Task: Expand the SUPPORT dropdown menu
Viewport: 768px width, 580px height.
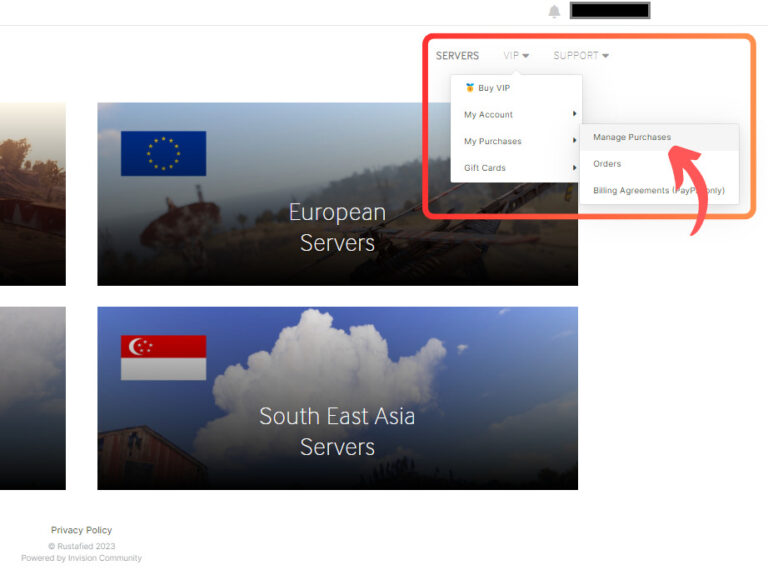Action: [580, 56]
